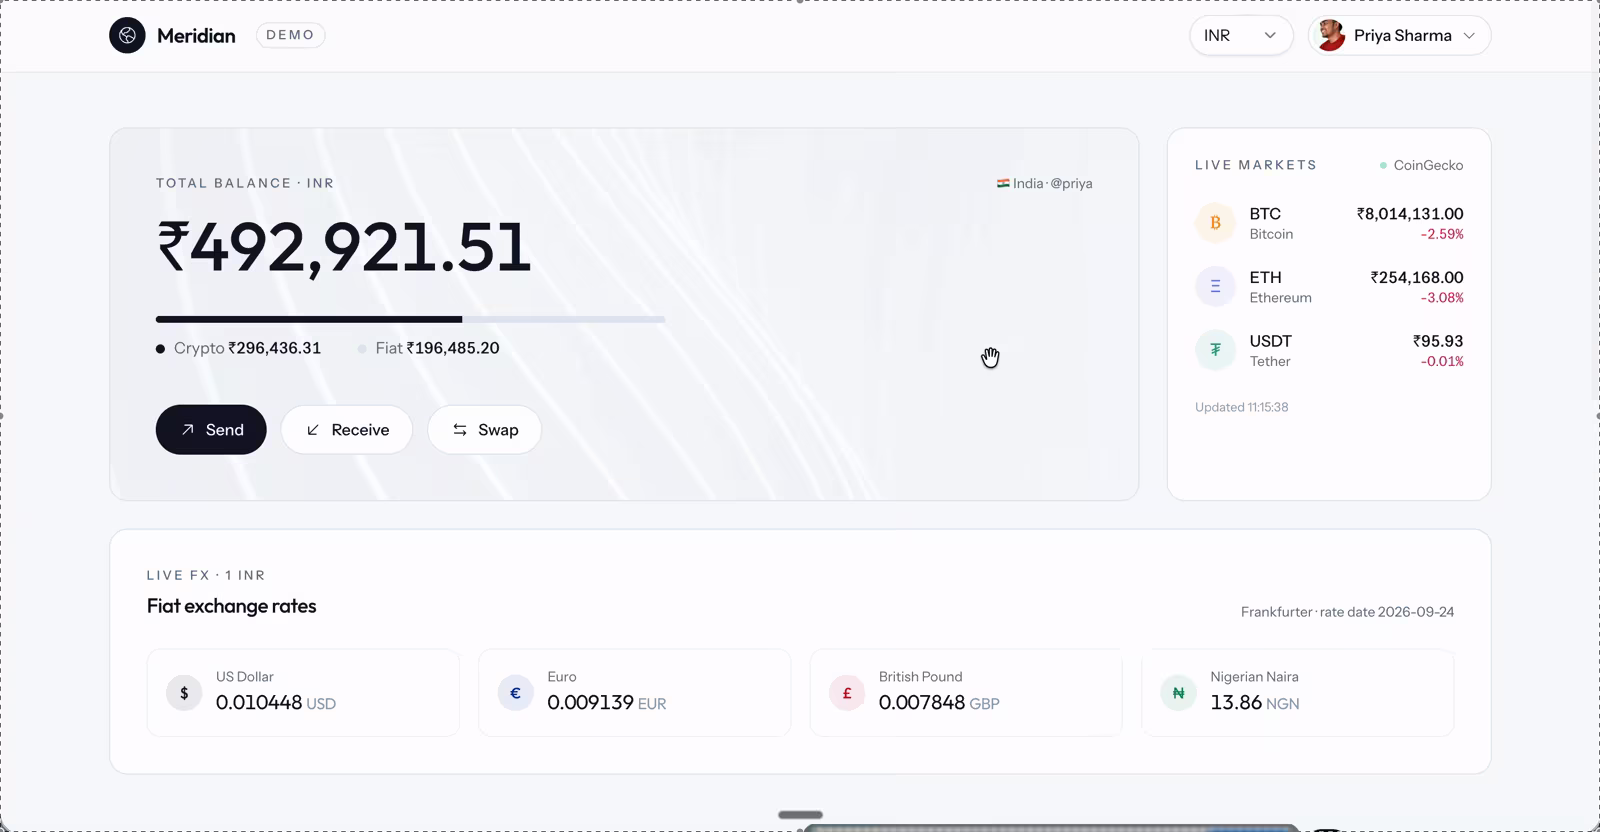This screenshot has width=1600, height=832.
Task: Click the crypto/fiat balance progress bar
Action: click(x=410, y=319)
